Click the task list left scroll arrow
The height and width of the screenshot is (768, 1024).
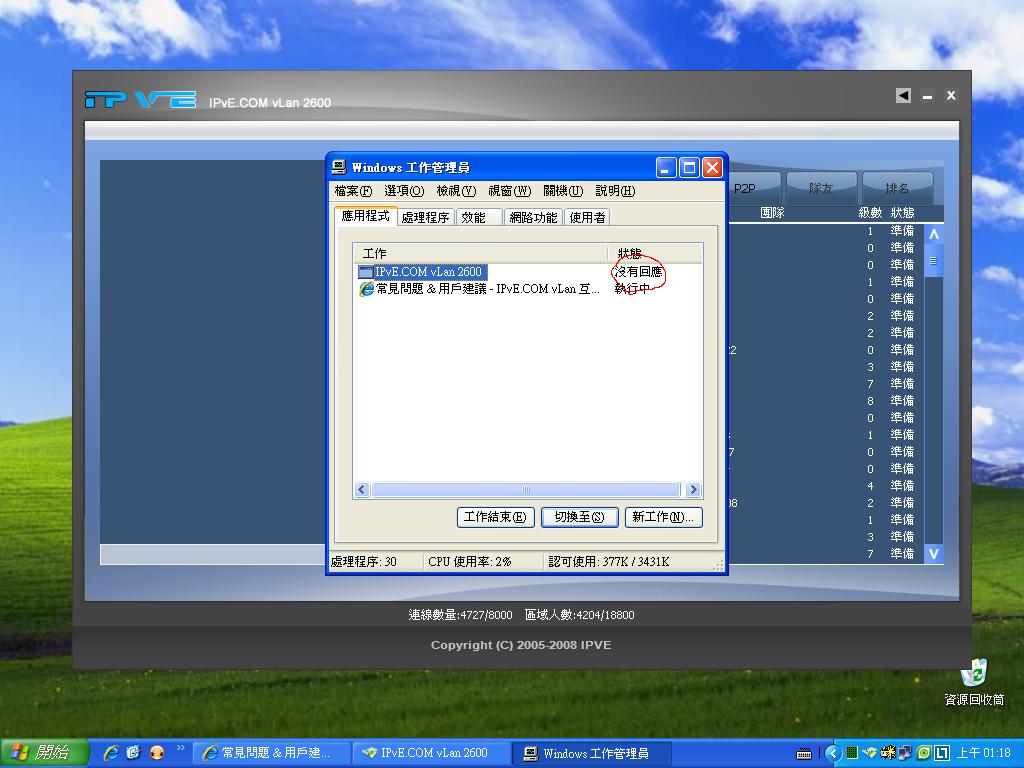(362, 489)
